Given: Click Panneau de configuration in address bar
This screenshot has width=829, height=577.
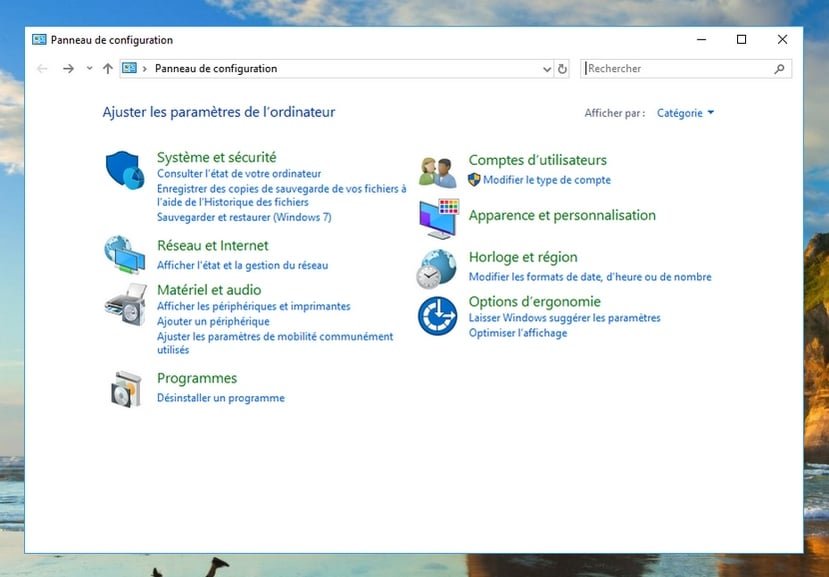Looking at the screenshot, I should click(216, 68).
